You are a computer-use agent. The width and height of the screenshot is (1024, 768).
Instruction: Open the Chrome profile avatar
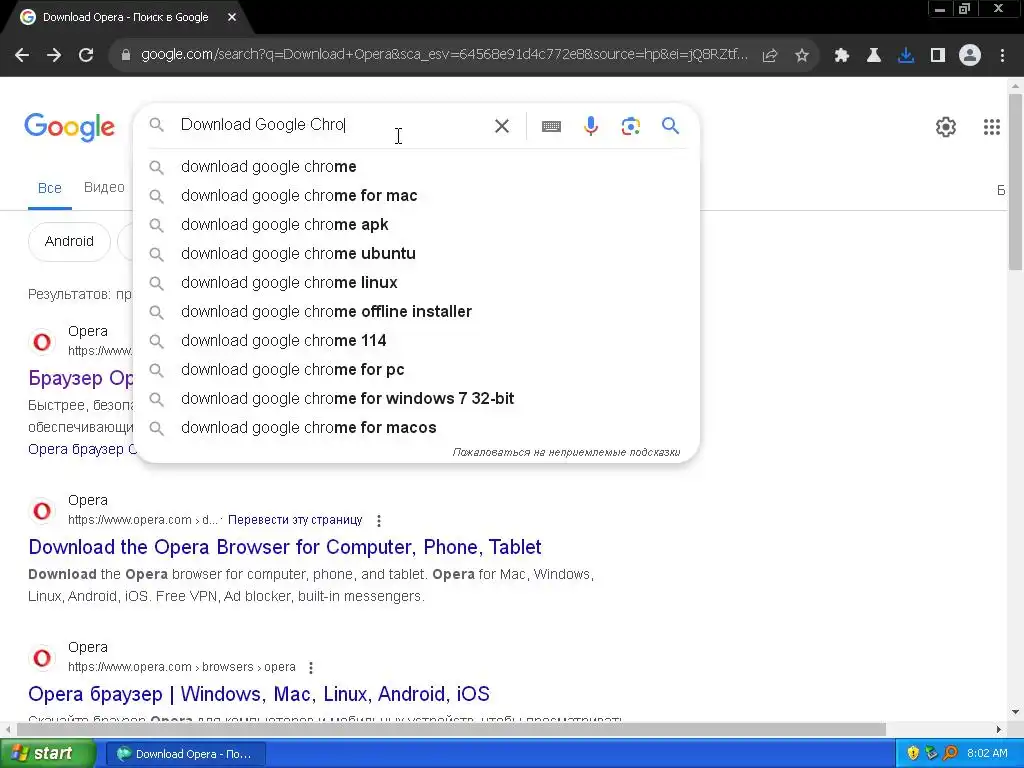(x=970, y=56)
